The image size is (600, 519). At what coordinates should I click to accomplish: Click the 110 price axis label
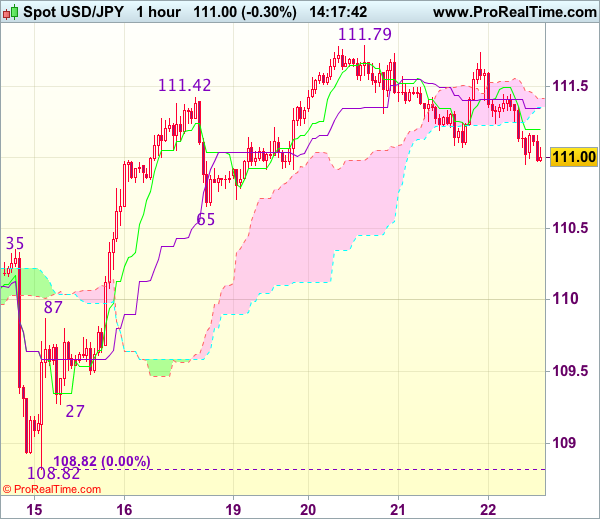[564, 299]
